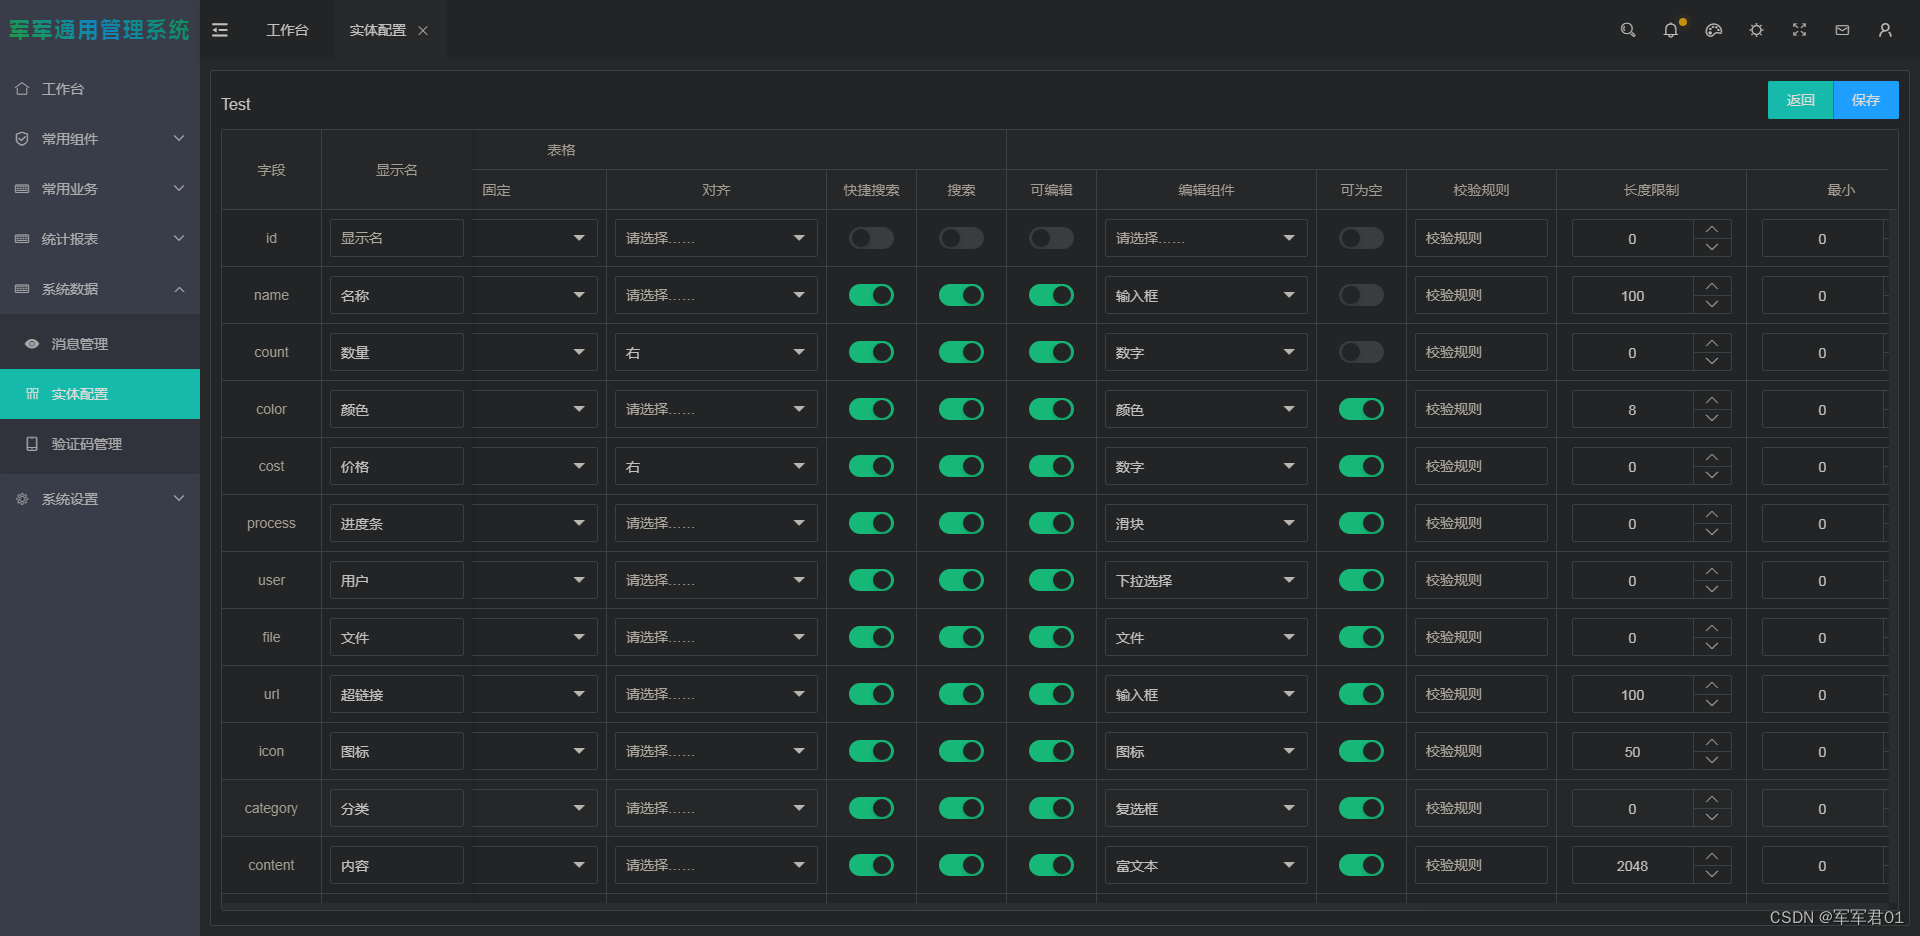Viewport: 1920px width, 936px height.
Task: Click the eye icon beside 消息管理
Action: (x=32, y=344)
